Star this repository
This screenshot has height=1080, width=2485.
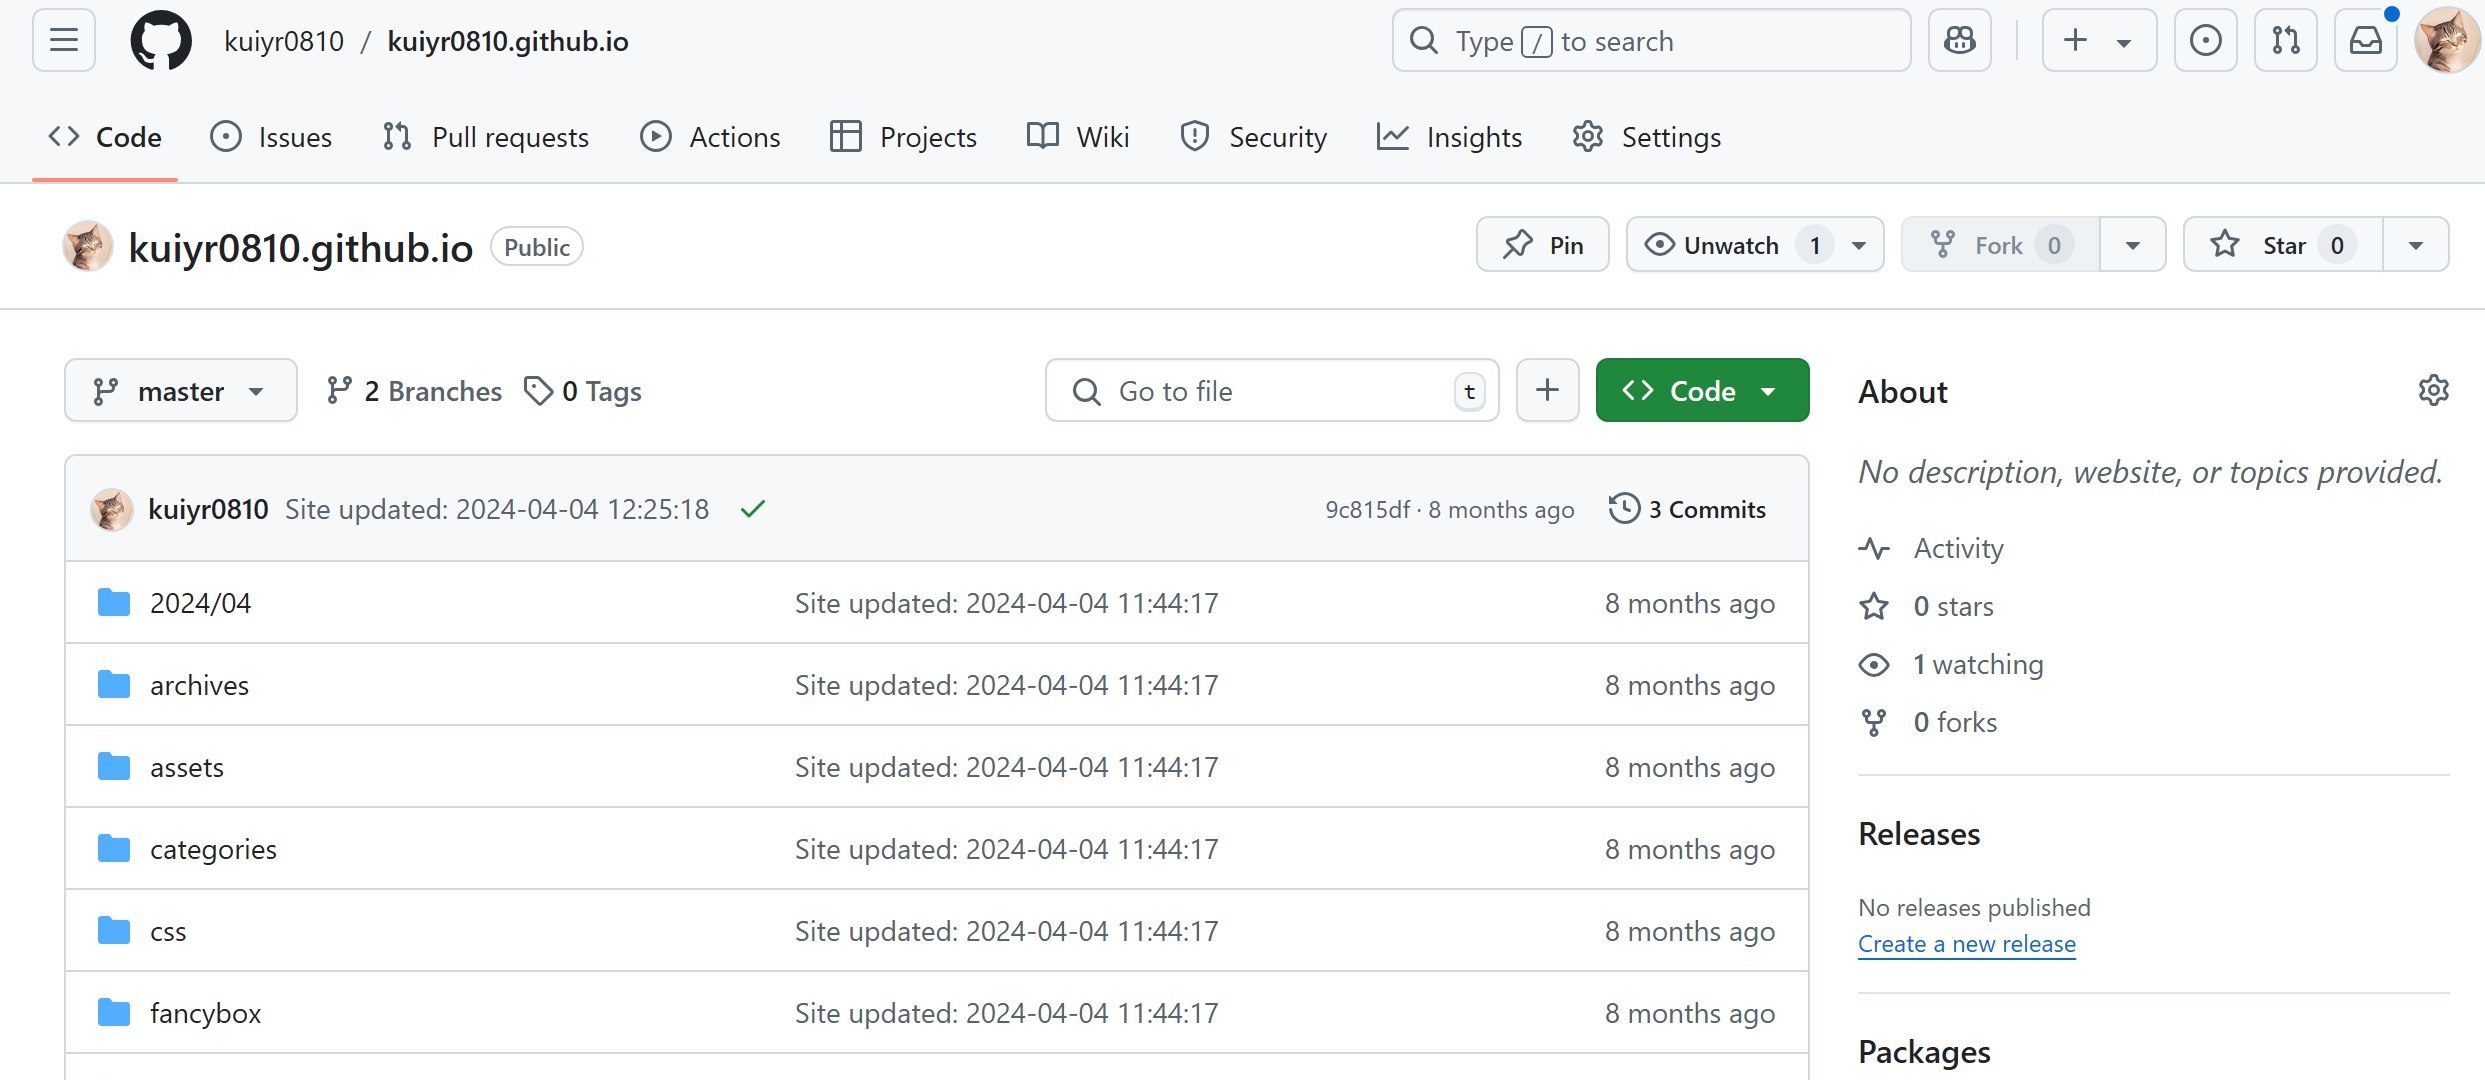pyautogui.click(x=2283, y=245)
